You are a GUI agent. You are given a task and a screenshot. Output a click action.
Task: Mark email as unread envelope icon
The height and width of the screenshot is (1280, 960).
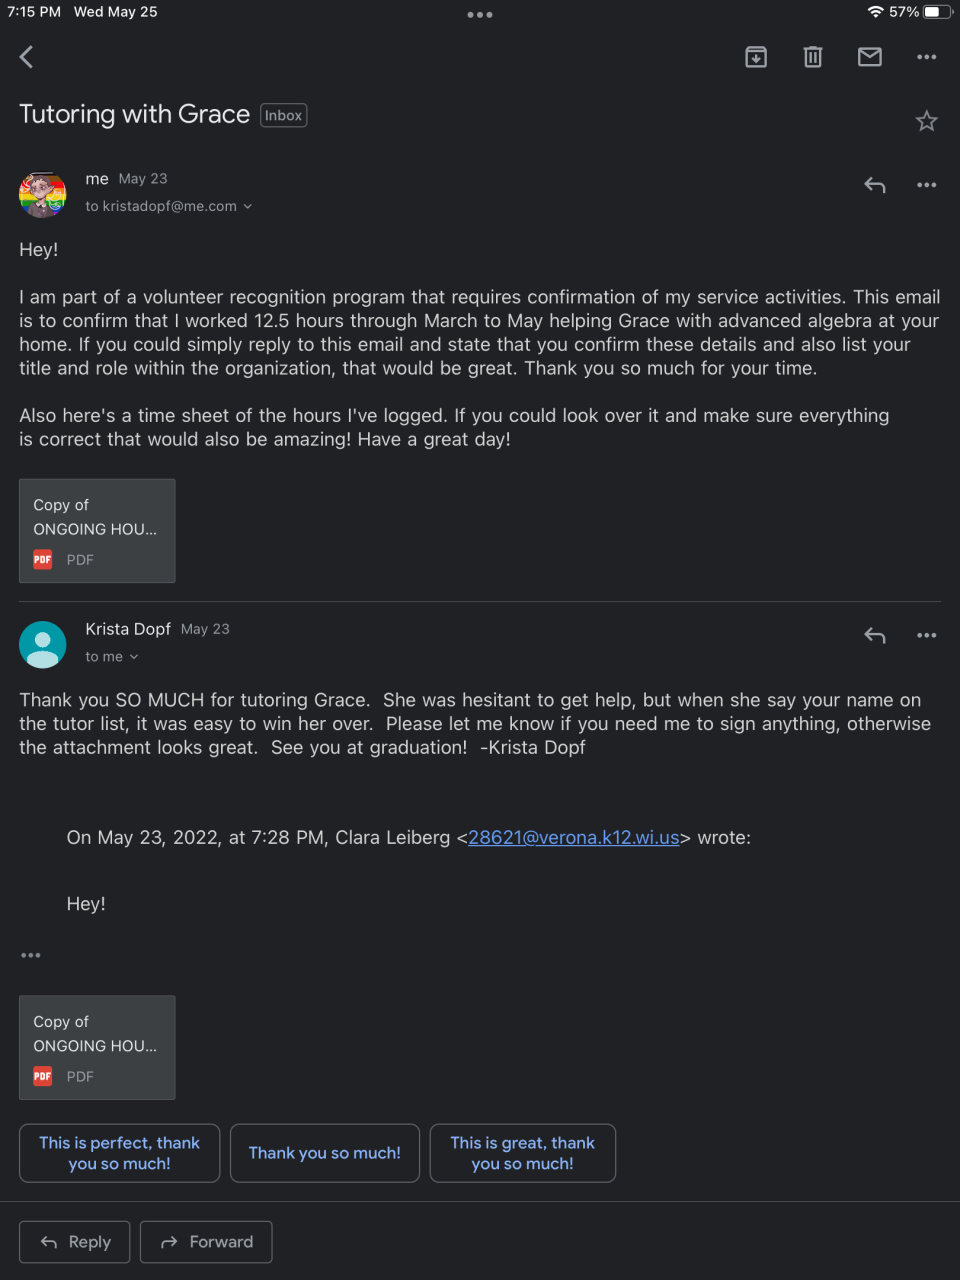click(870, 57)
